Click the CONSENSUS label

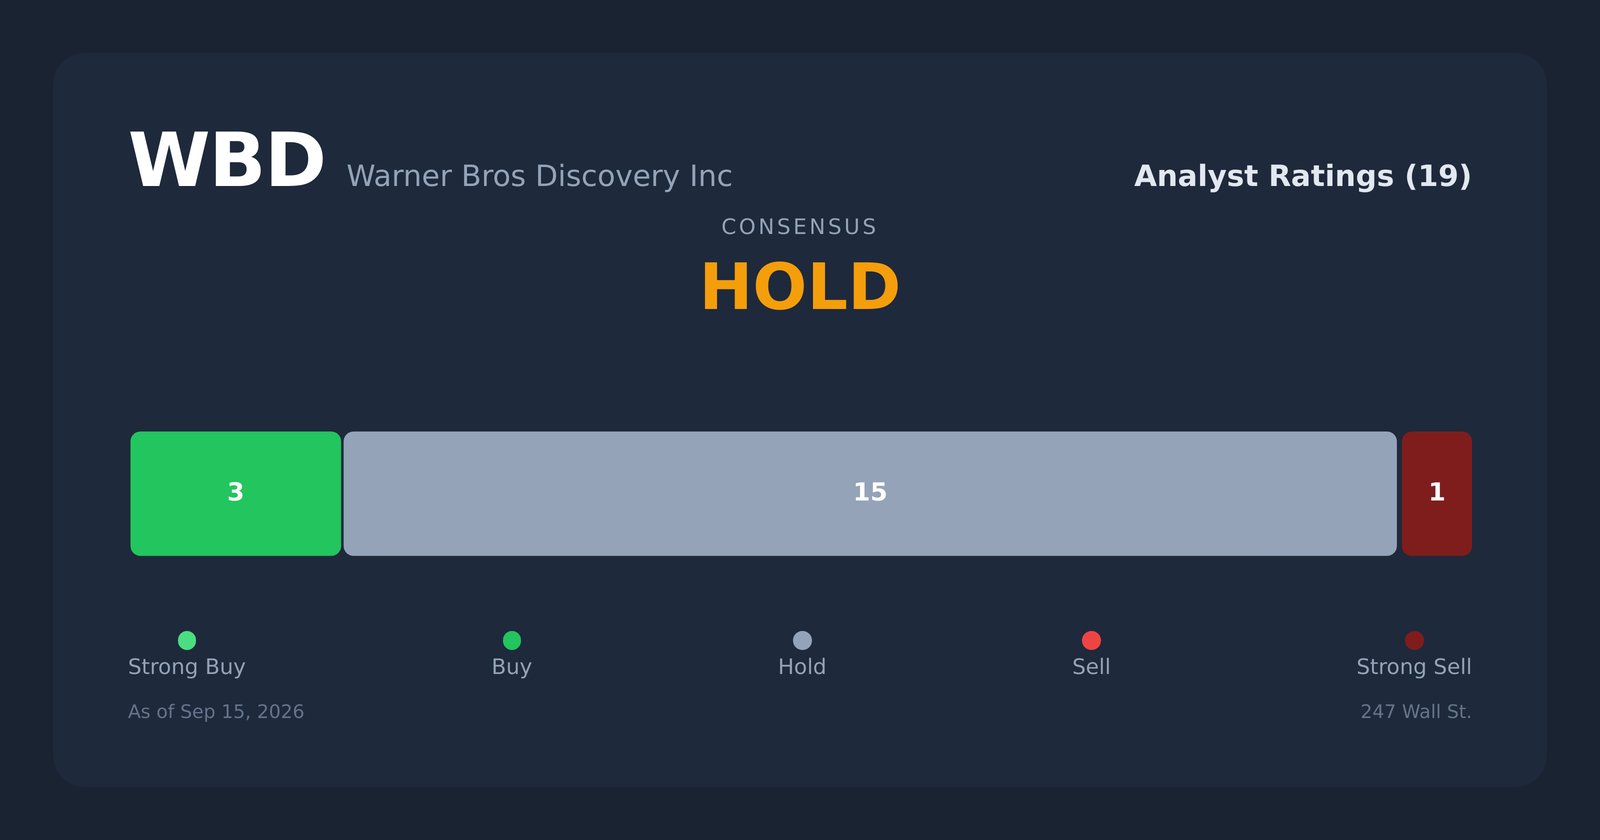tap(800, 227)
